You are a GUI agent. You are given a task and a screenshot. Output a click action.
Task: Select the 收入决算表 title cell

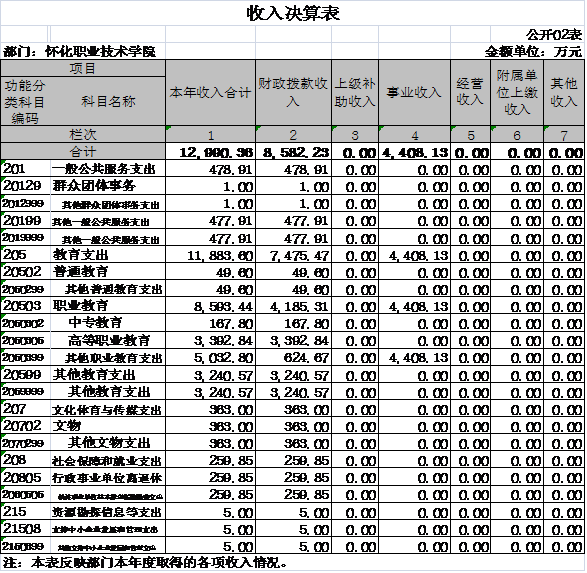tap(293, 13)
